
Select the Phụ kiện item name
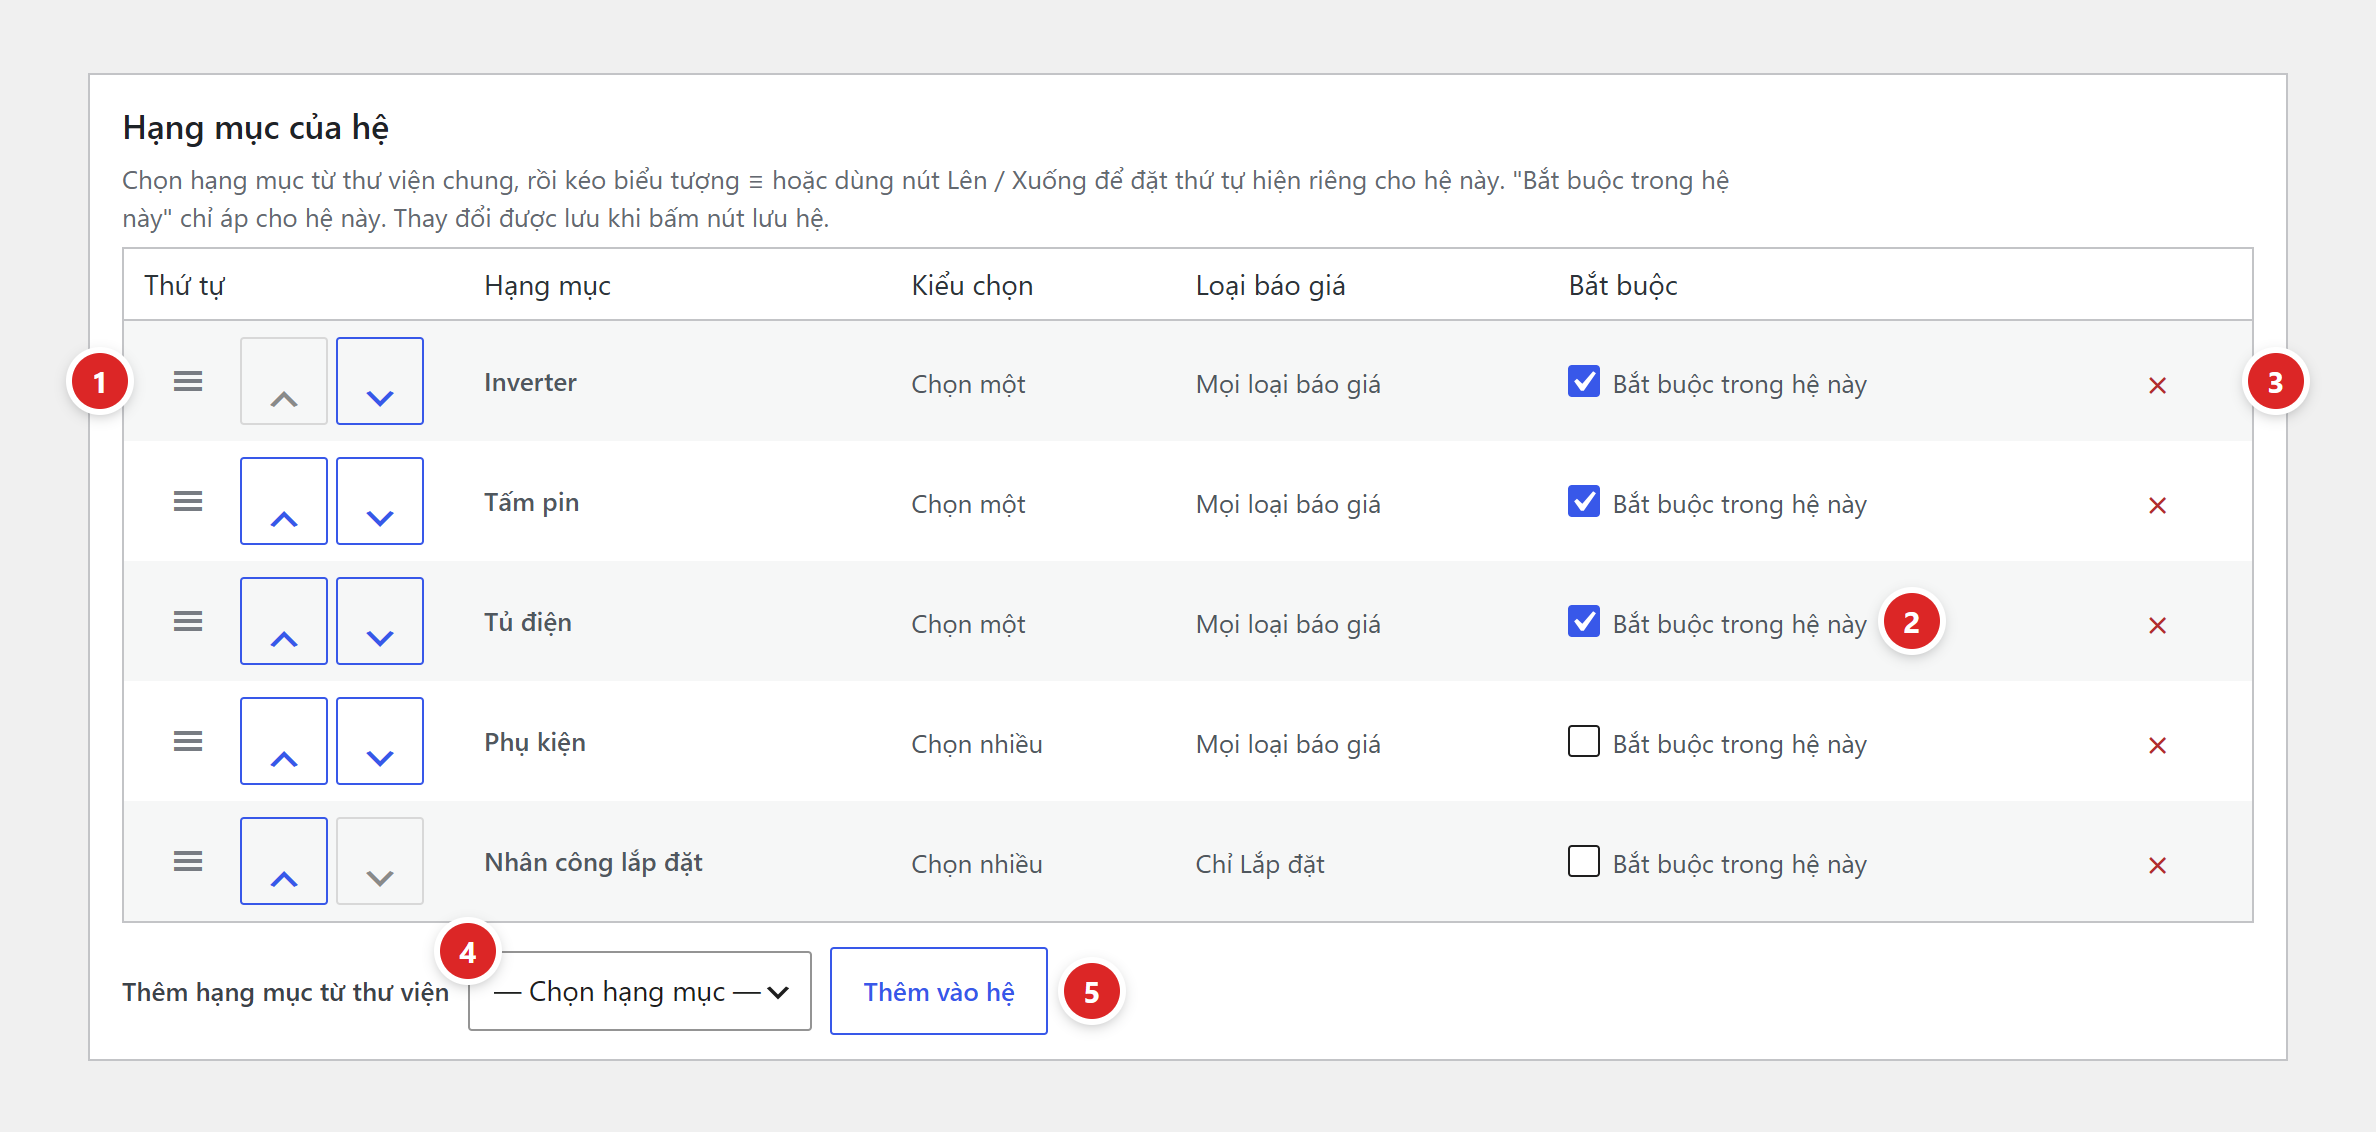(x=535, y=743)
